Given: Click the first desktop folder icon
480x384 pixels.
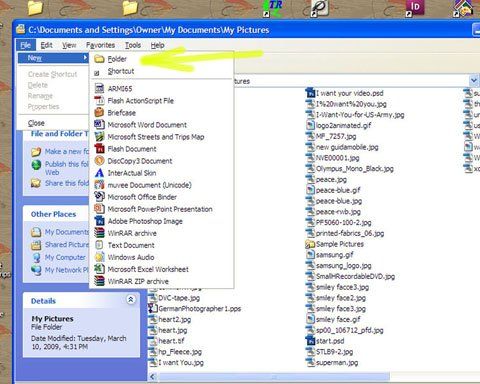Looking at the screenshot, I should (x=35, y=8).
